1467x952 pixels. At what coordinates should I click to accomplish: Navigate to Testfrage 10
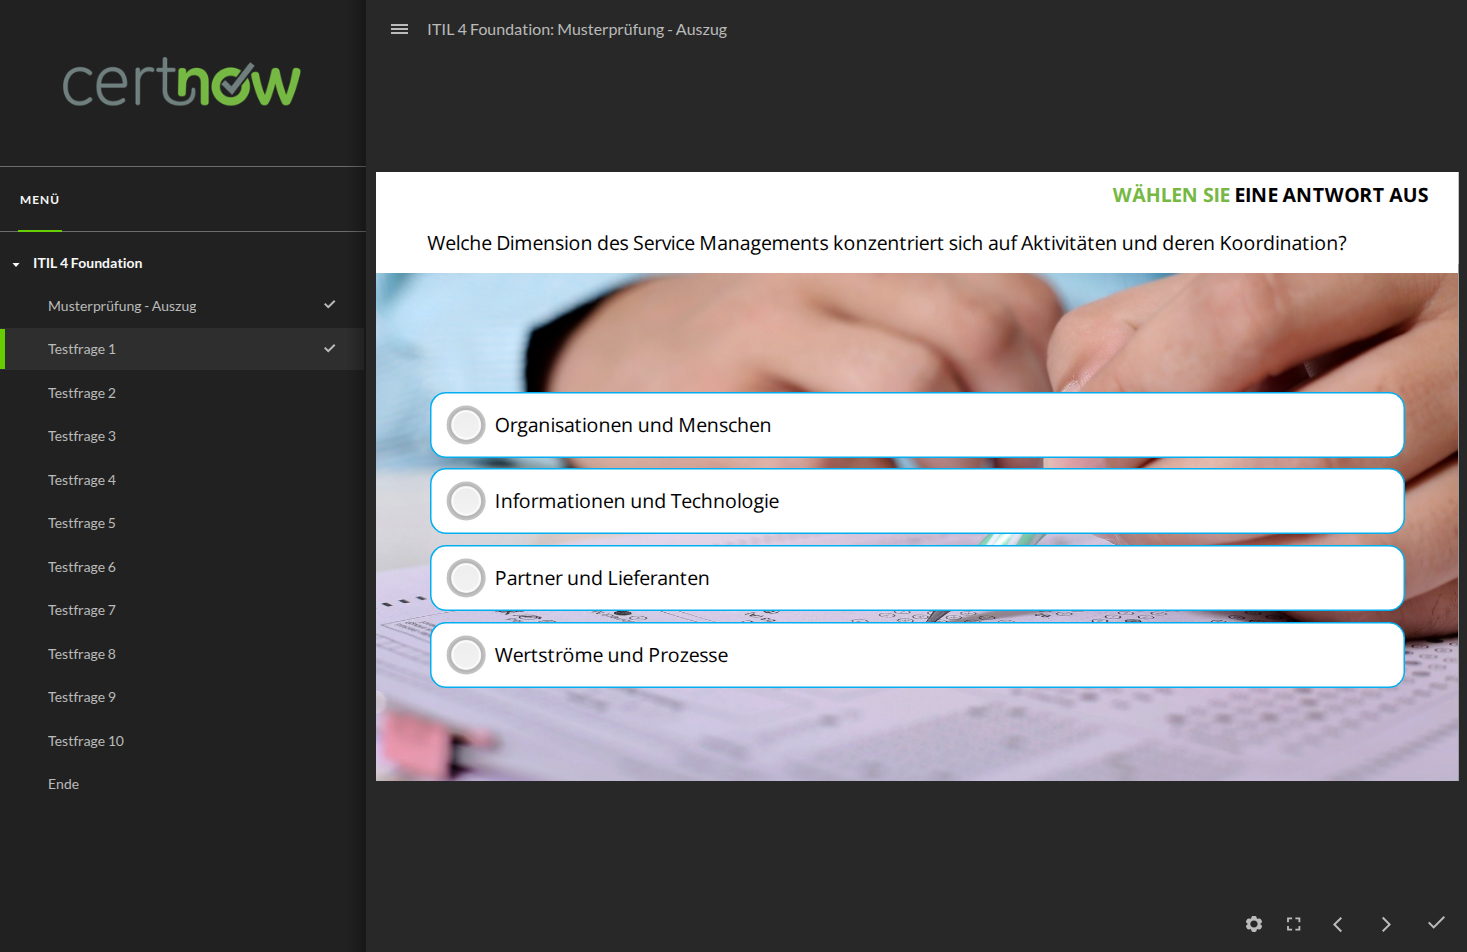point(86,741)
